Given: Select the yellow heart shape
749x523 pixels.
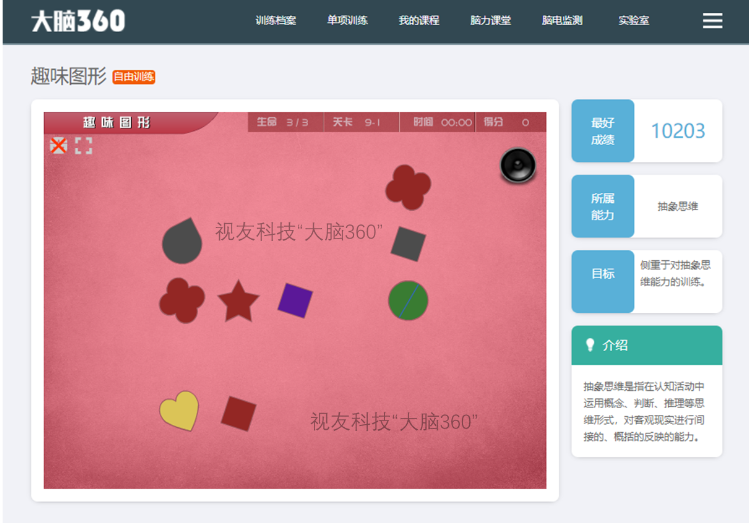Looking at the screenshot, I should pos(179,411).
